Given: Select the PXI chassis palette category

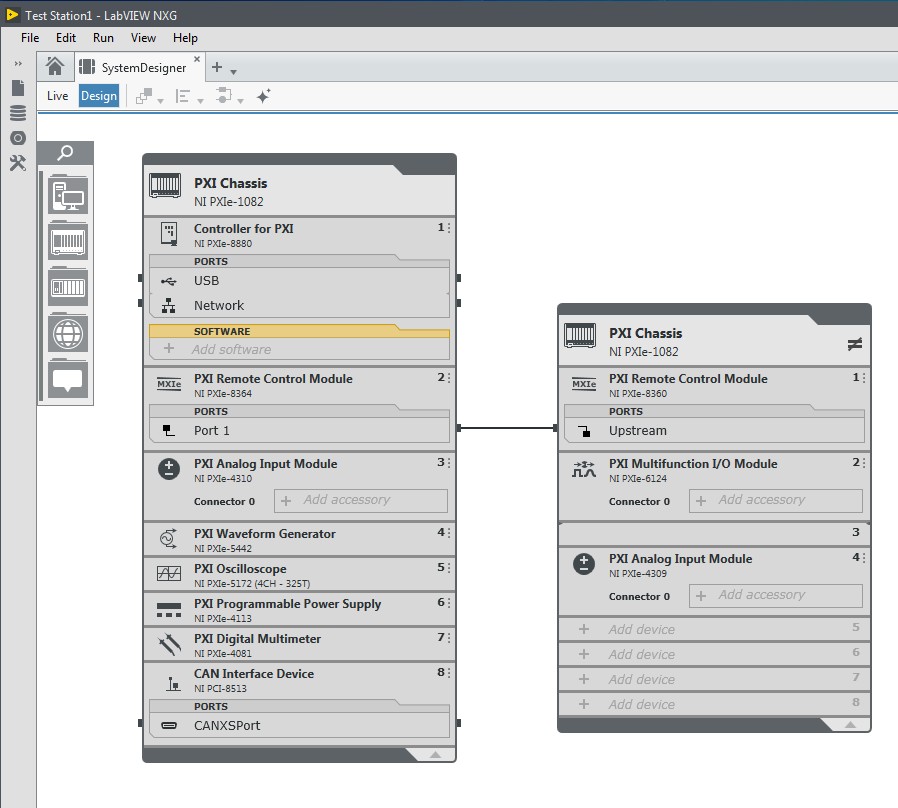Looking at the screenshot, I should pyautogui.click(x=68, y=241).
